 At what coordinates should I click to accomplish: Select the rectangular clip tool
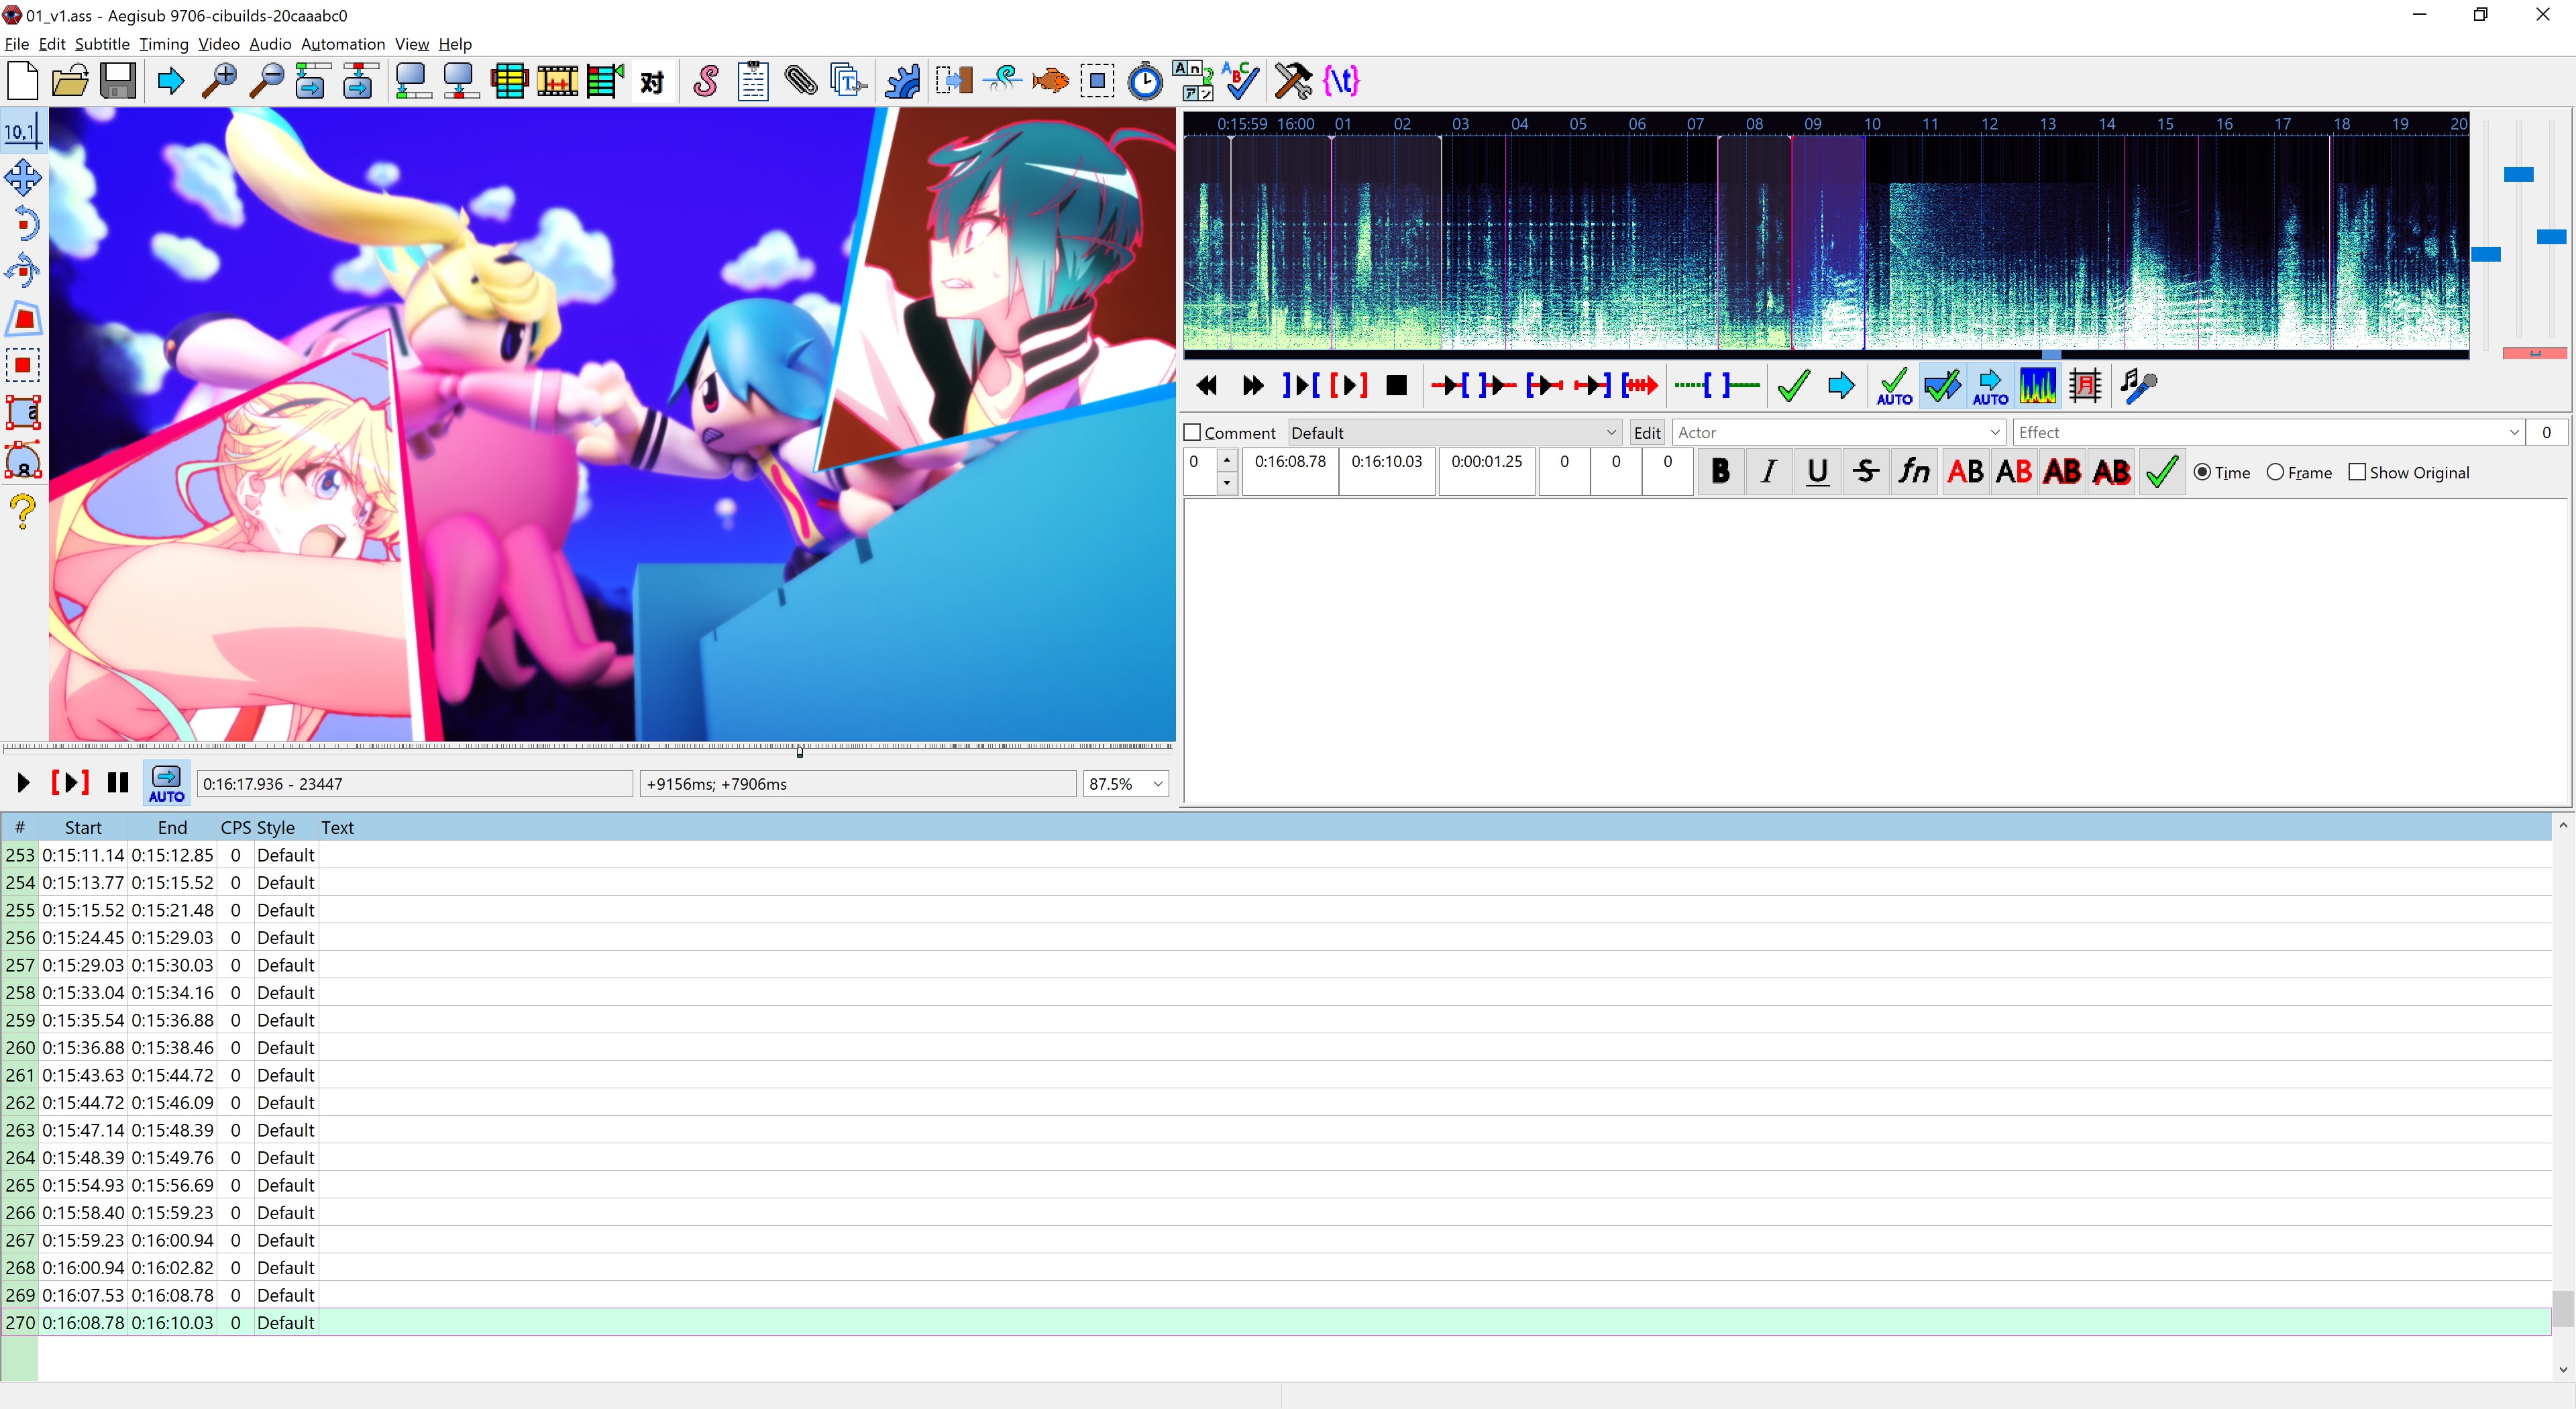click(x=22, y=365)
